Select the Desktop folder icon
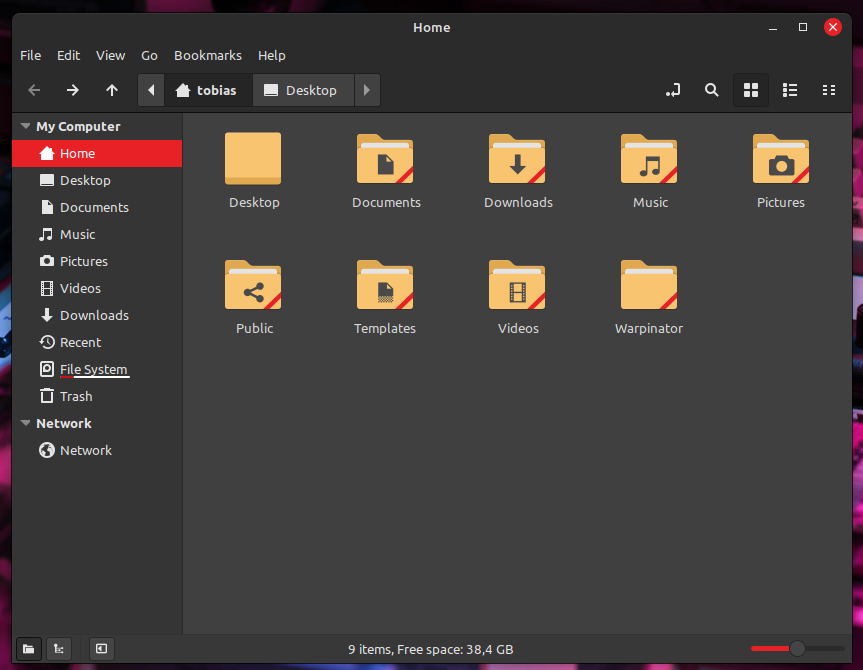Screen dimensions: 863x670 (x=253, y=159)
